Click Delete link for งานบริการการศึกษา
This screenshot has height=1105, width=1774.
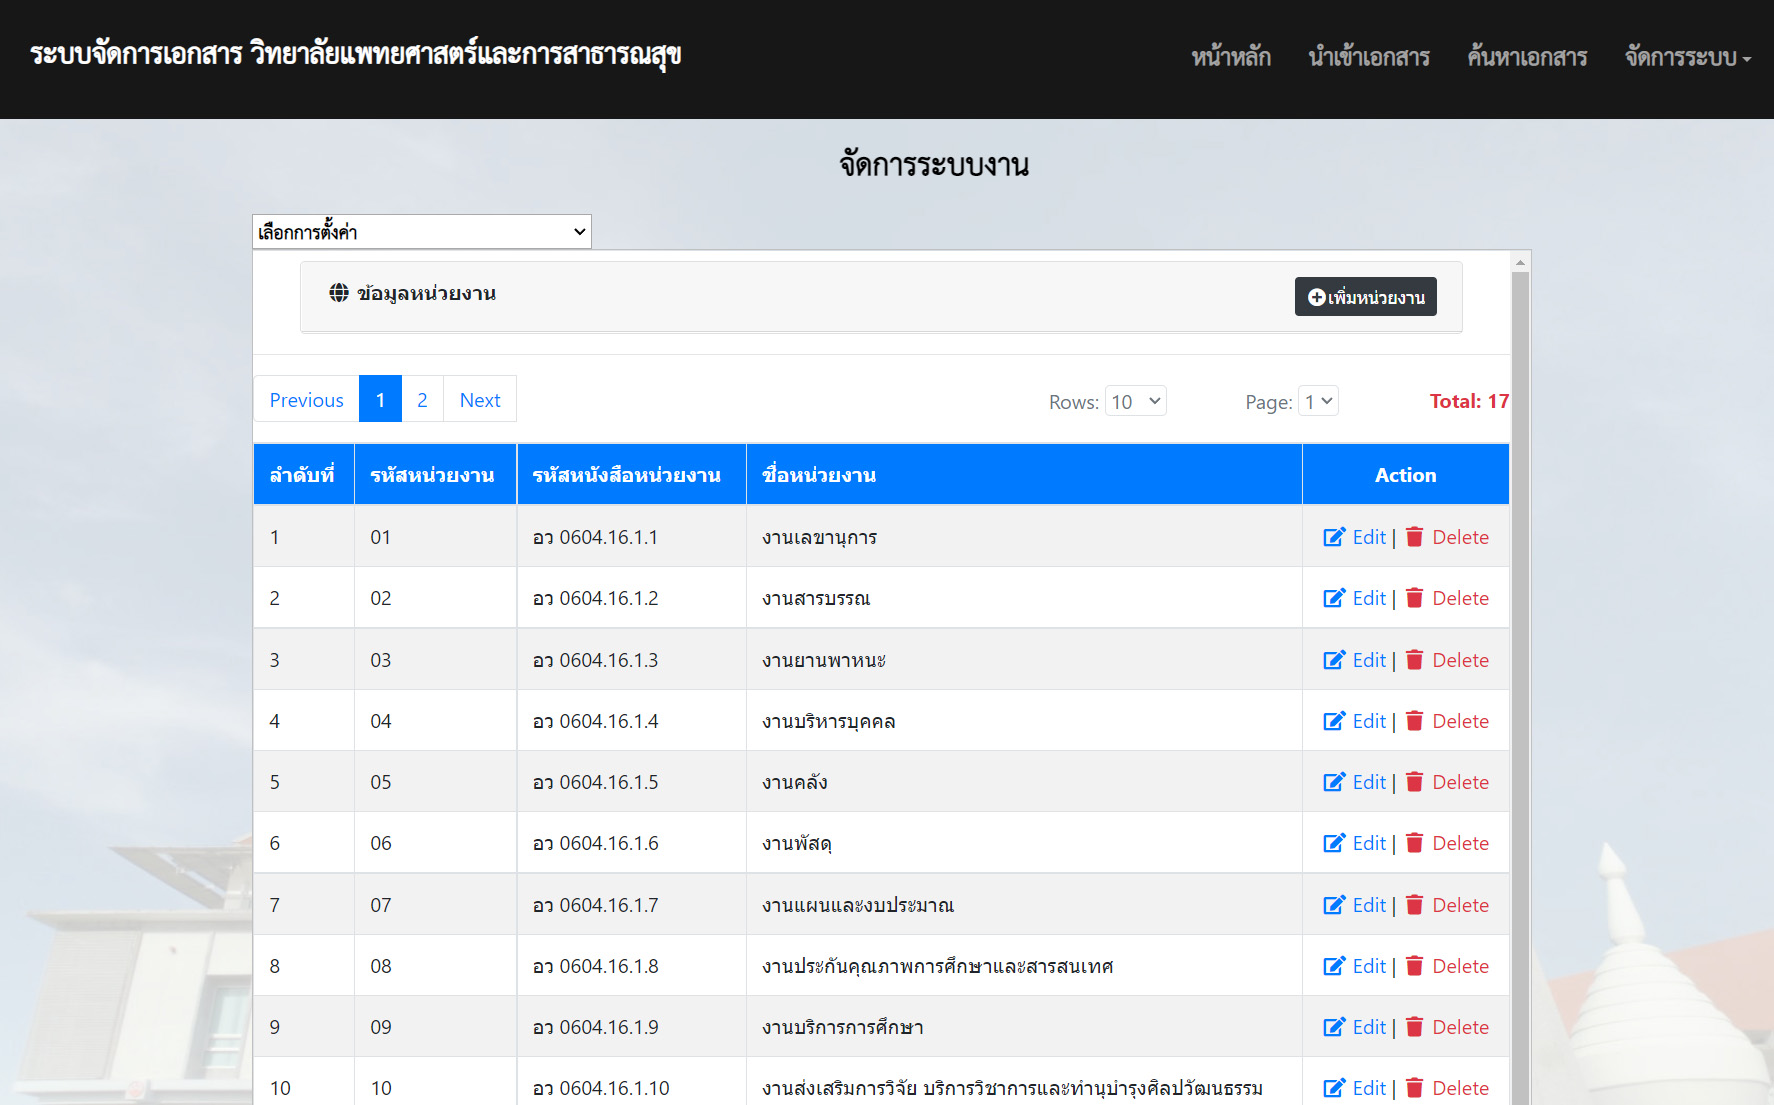pos(1460,1027)
